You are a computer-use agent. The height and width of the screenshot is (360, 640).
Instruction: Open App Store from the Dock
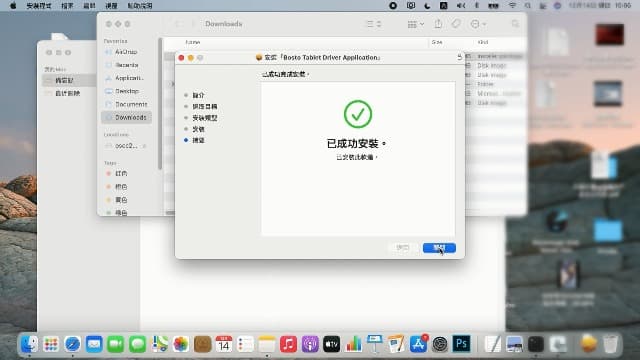418,344
